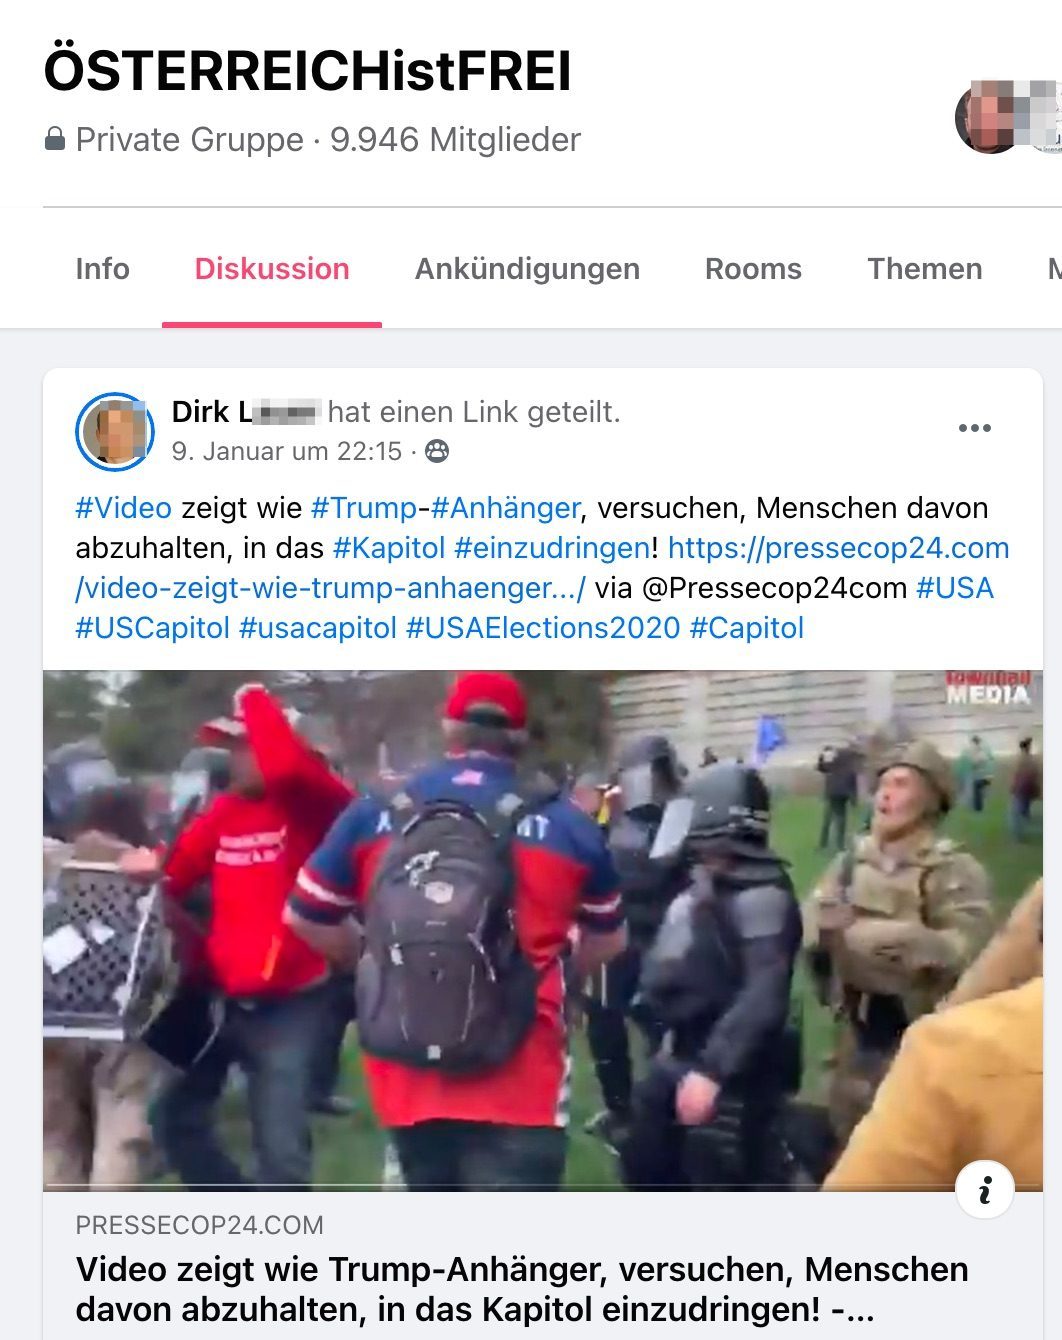Select the Diskussion tab

click(272, 269)
